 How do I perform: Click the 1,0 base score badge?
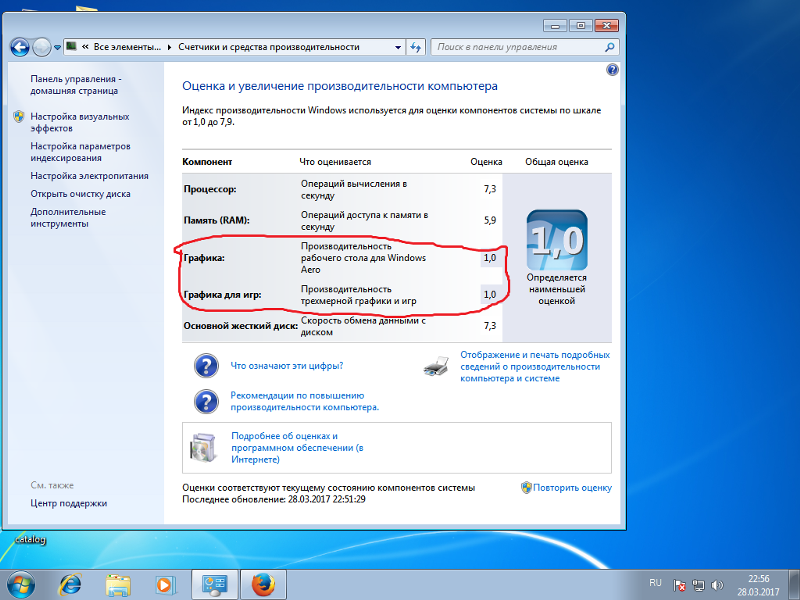click(x=557, y=240)
